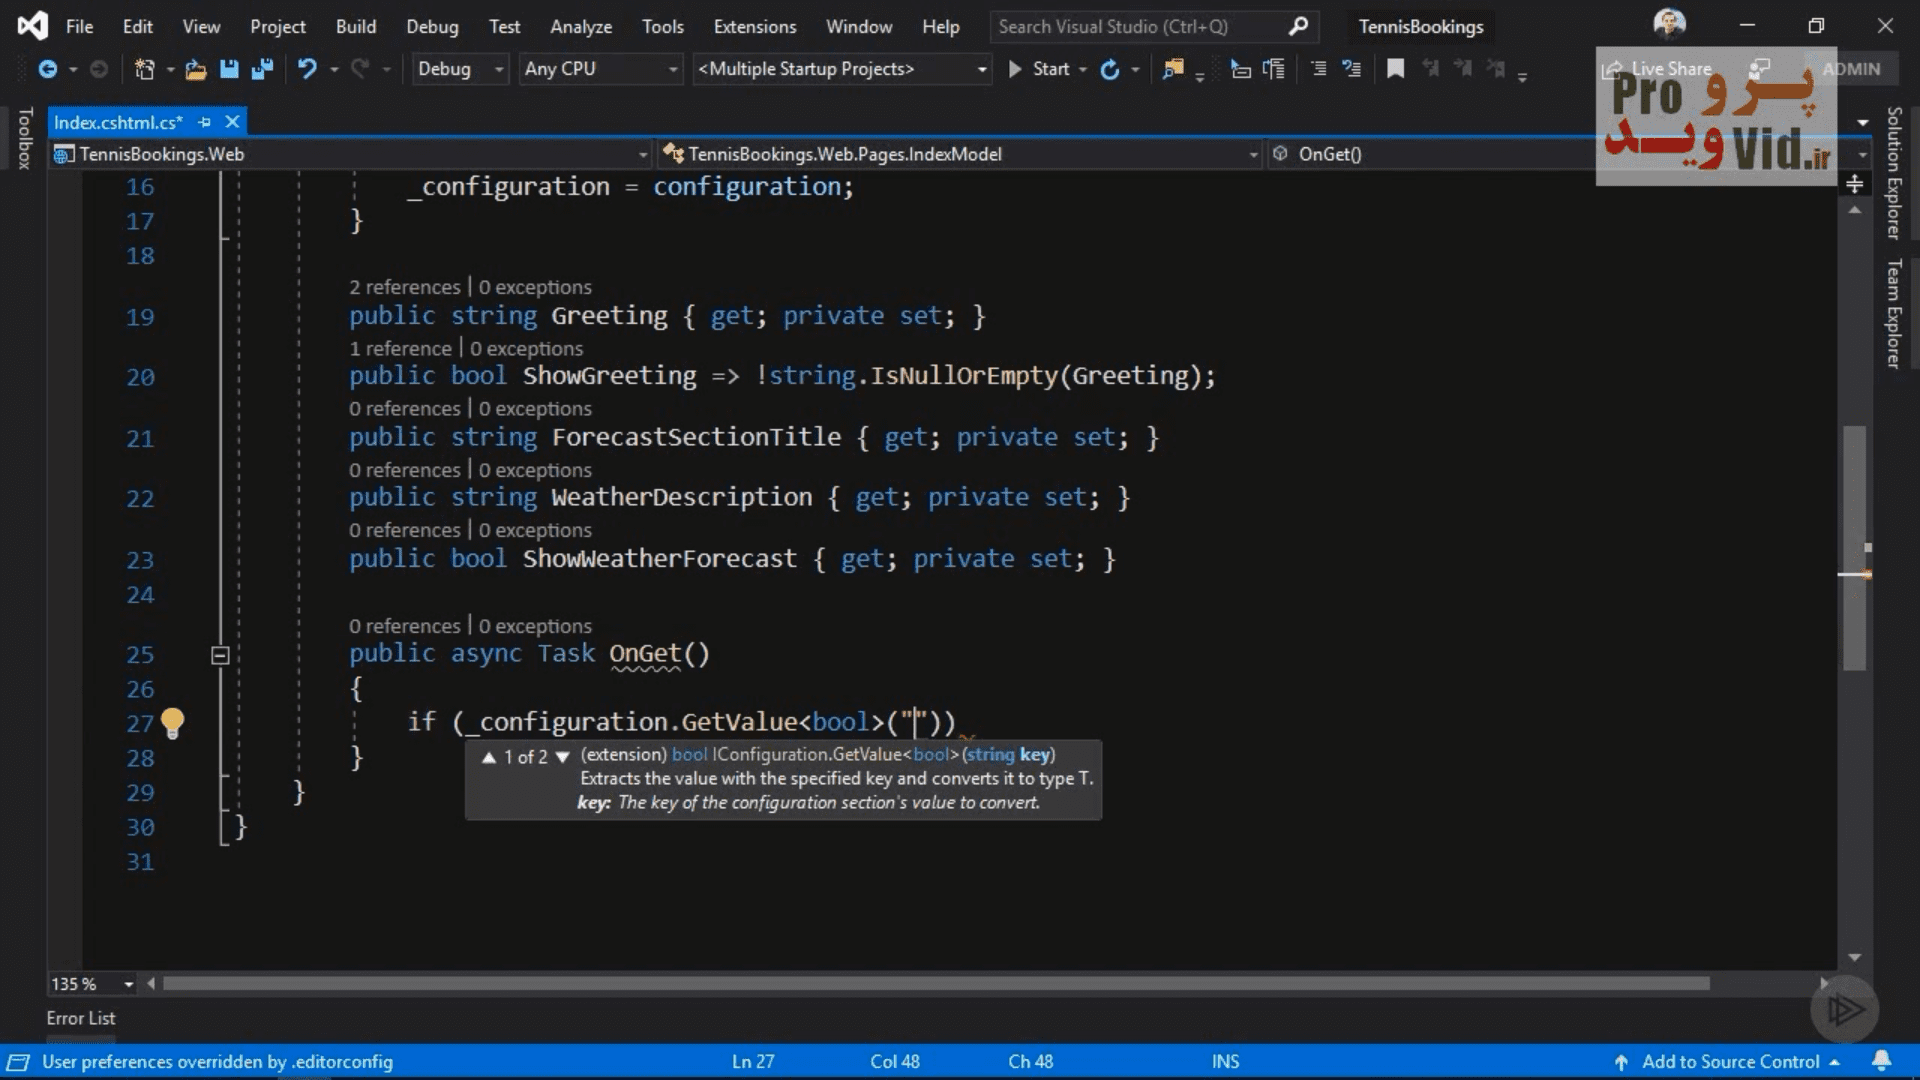Open the Extensions menu
The width and height of the screenshot is (1920, 1080).
tap(755, 27)
